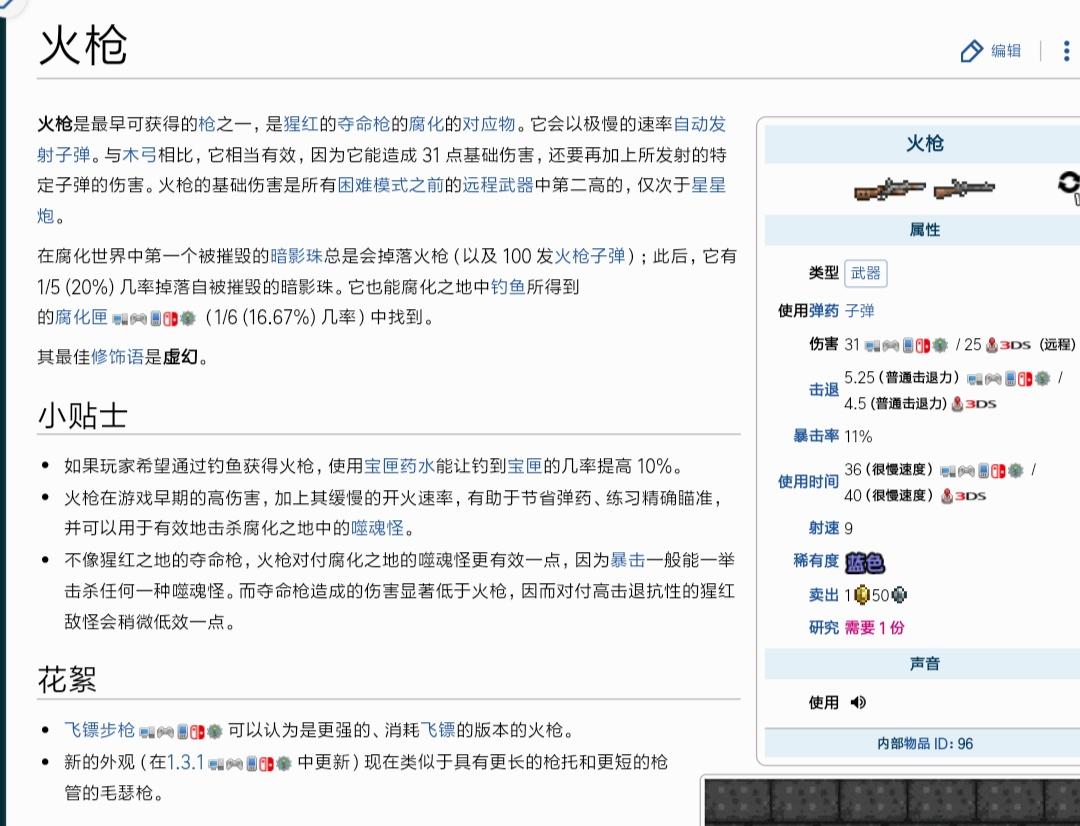This screenshot has width=1080, height=826.
Task: Follow the 暗影珠 link
Action: pyautogui.click(x=297, y=256)
